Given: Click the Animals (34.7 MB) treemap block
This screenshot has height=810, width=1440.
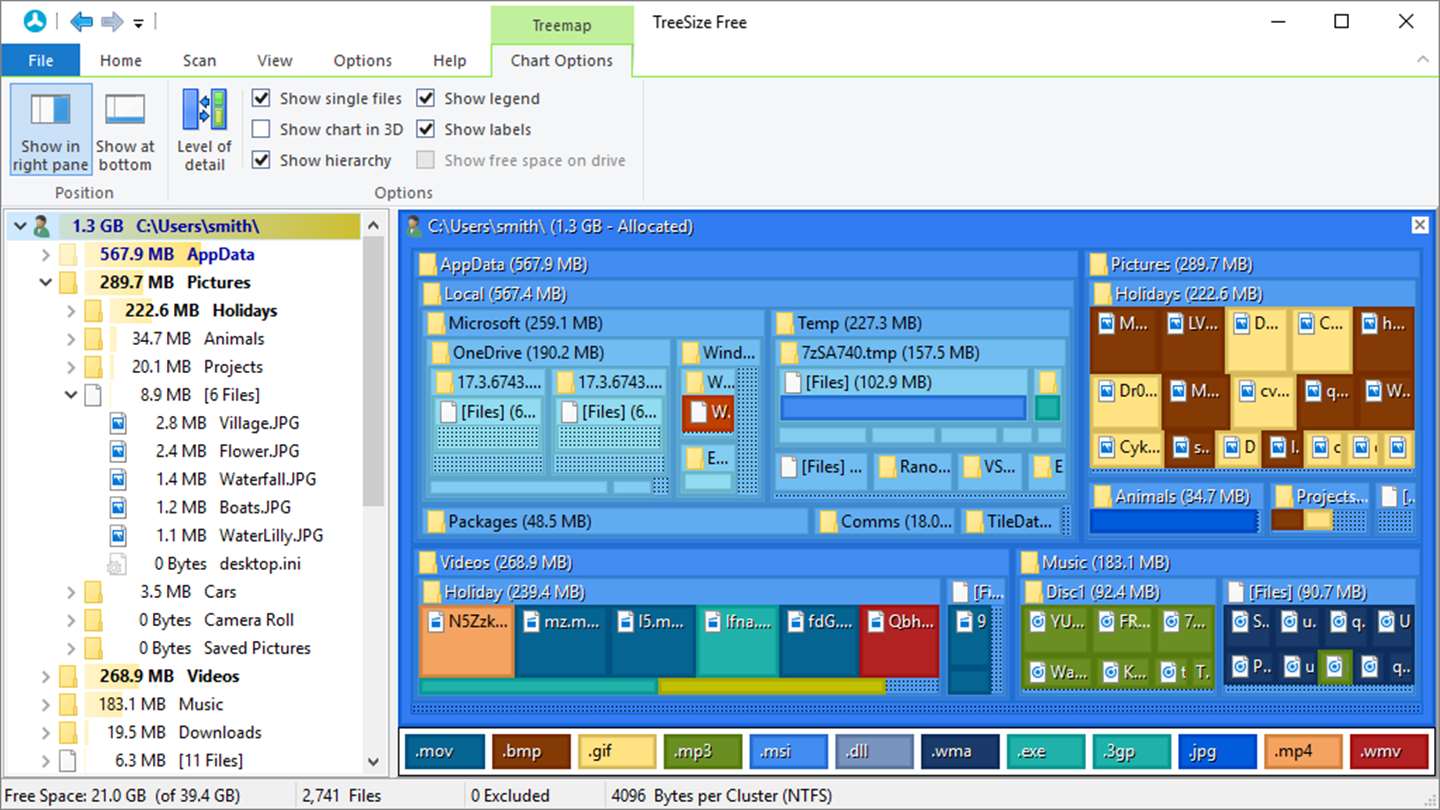Looking at the screenshot, I should (1175, 508).
